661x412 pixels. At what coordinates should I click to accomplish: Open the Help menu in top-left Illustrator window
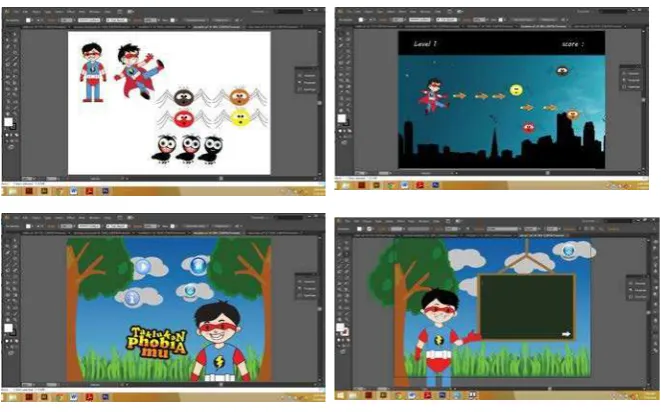[x=108, y=12]
